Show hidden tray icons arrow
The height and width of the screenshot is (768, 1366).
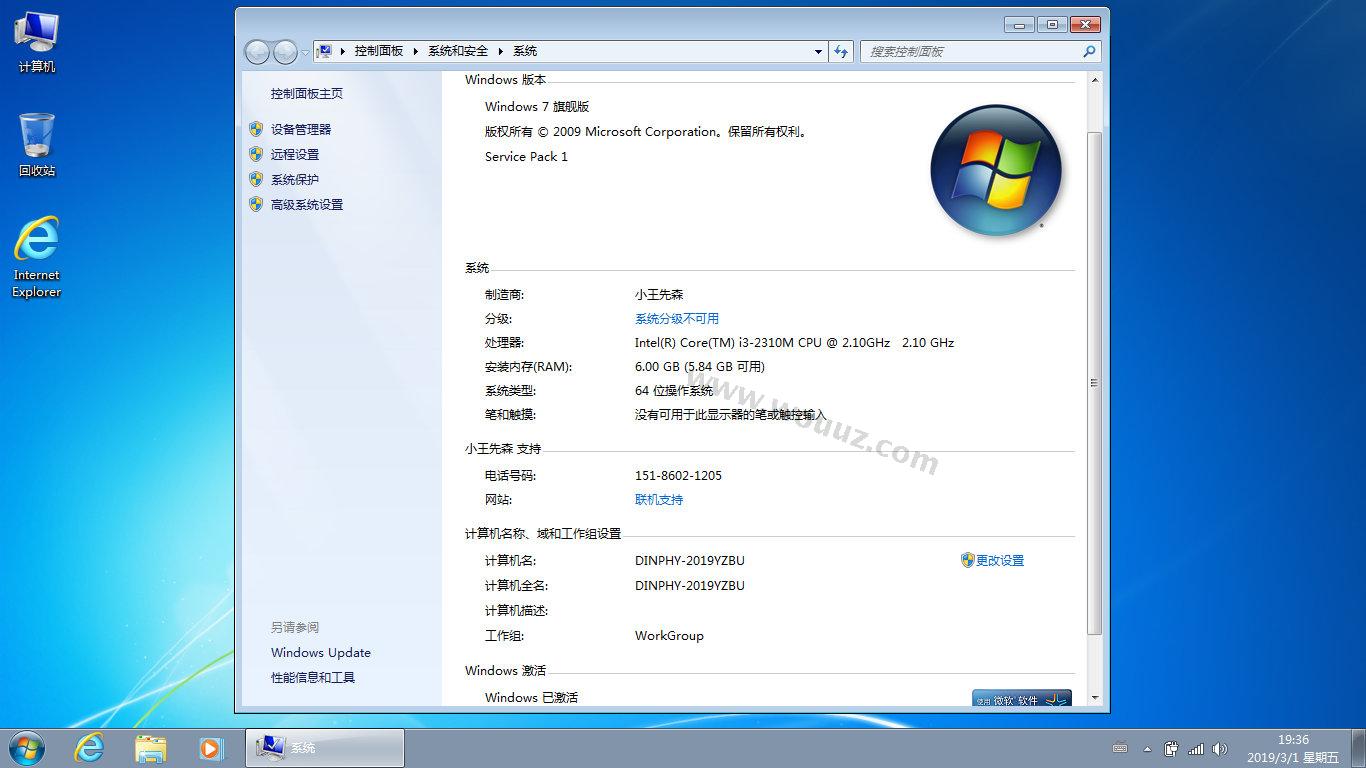coord(1146,749)
